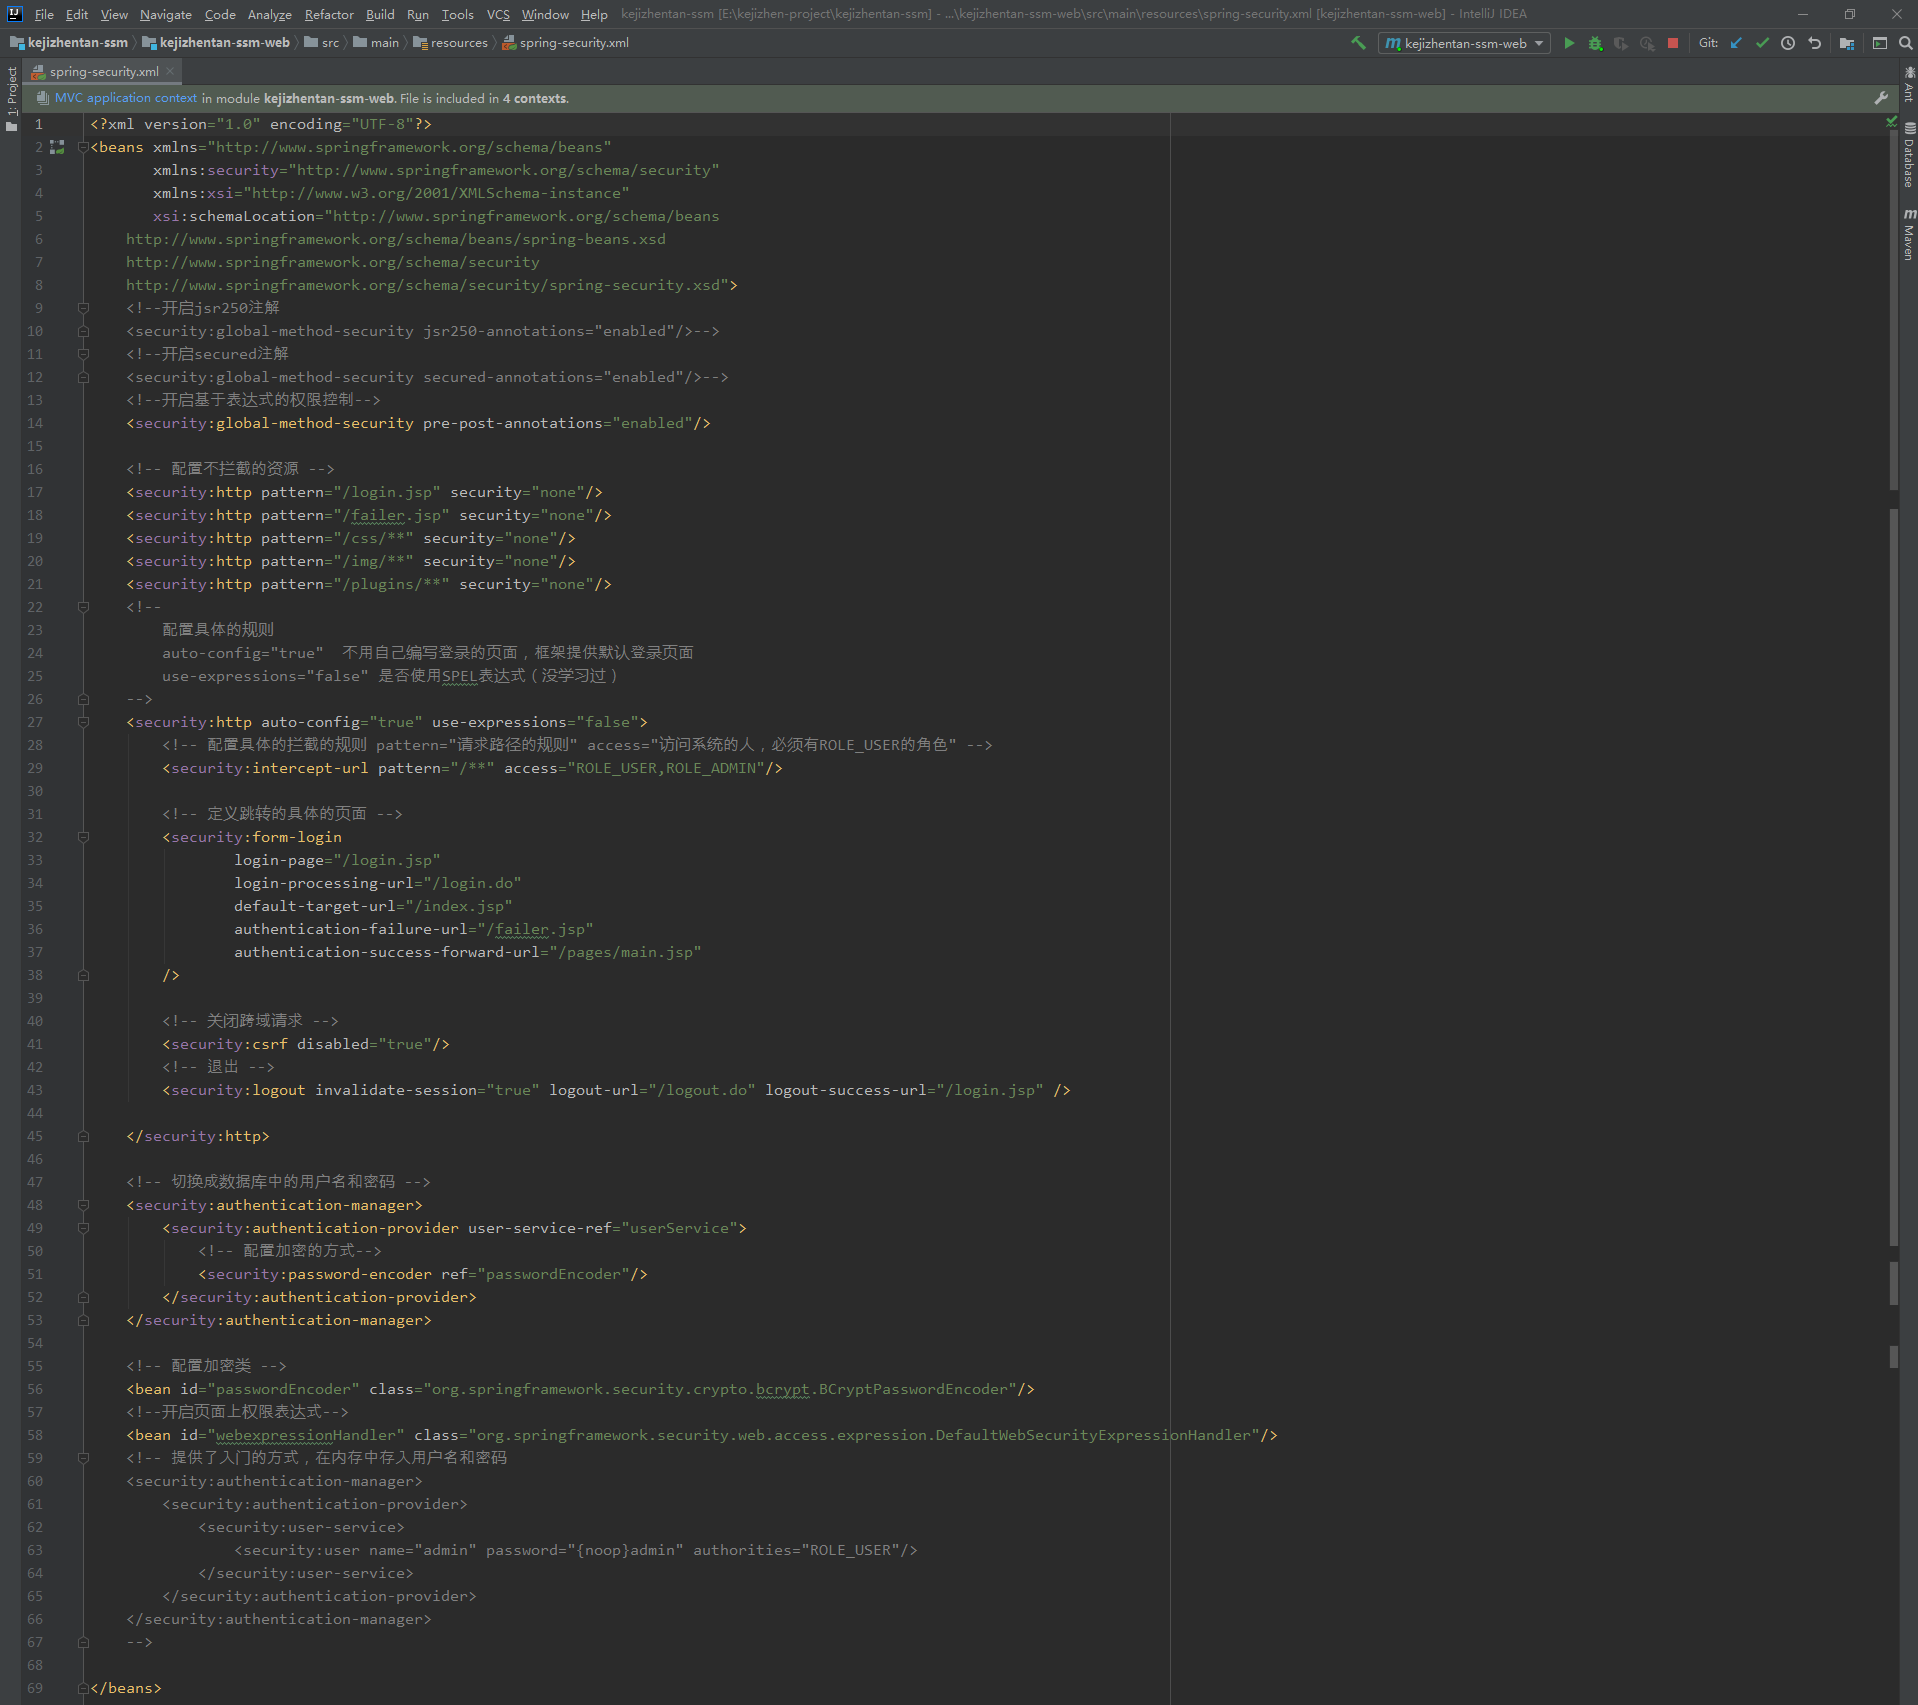Open Project Structure icon
1918x1705 pixels.
(1847, 43)
